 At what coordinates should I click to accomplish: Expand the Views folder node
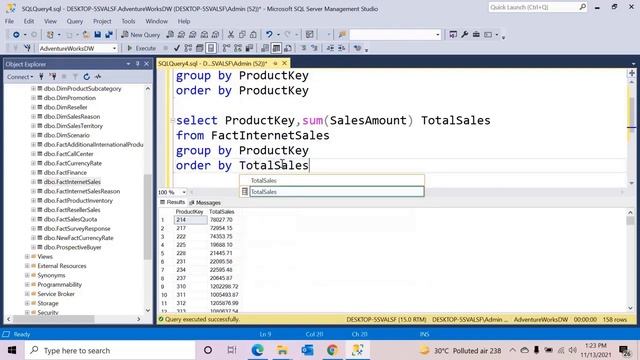pos(27,257)
